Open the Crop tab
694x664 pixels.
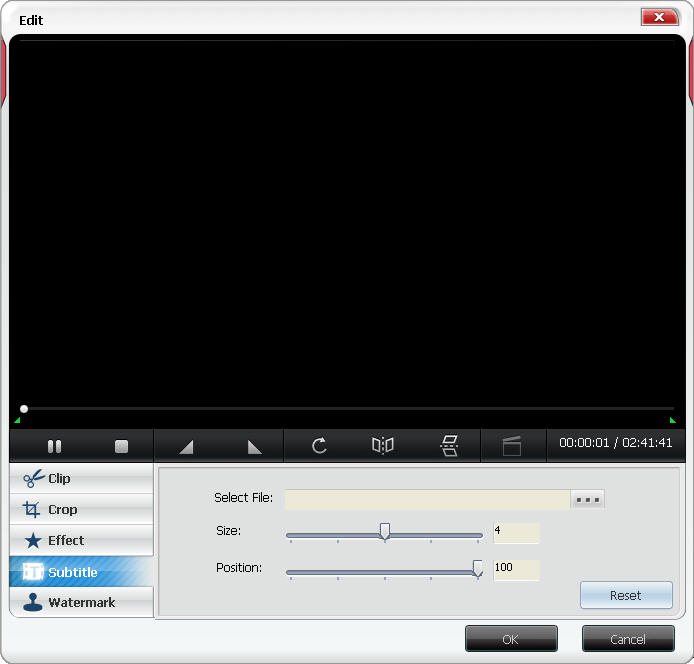[81, 510]
